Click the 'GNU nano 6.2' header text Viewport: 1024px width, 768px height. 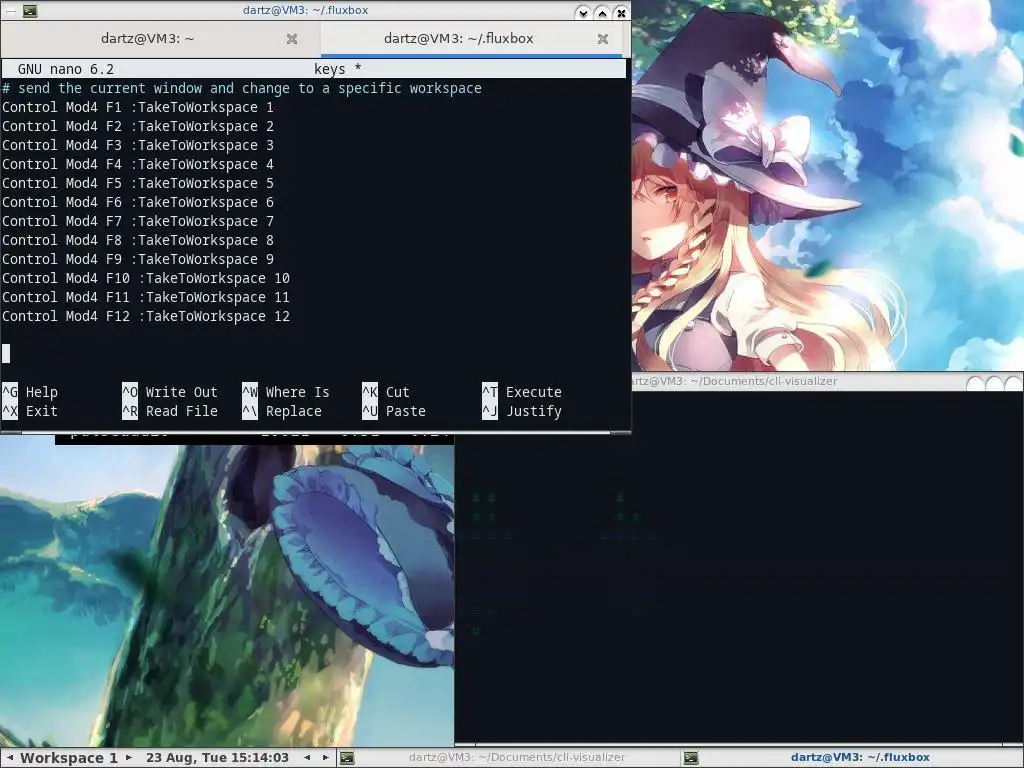(65, 69)
